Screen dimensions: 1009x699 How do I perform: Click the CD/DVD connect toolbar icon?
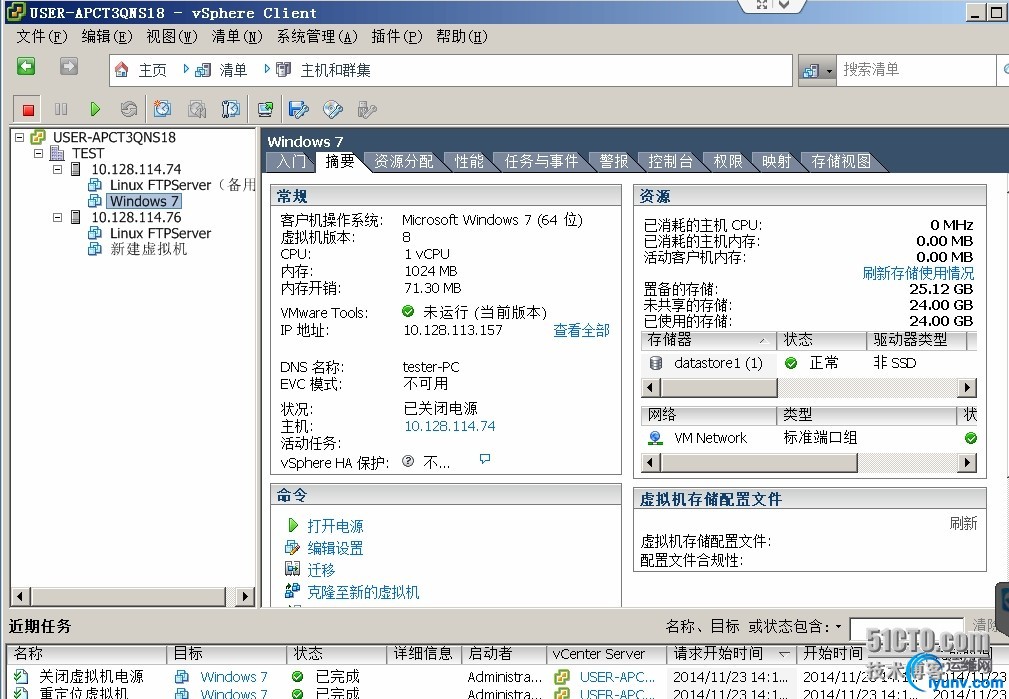333,109
